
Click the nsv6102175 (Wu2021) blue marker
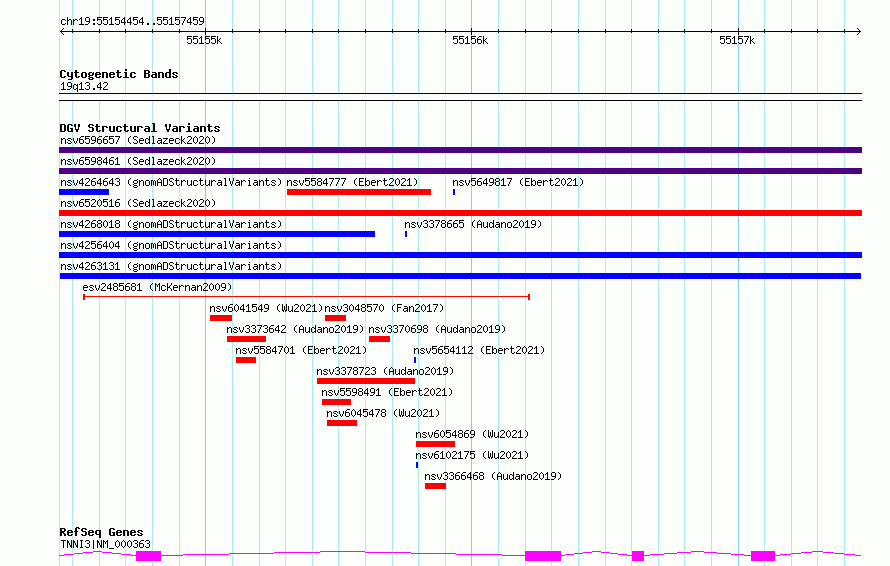pyautogui.click(x=417, y=465)
